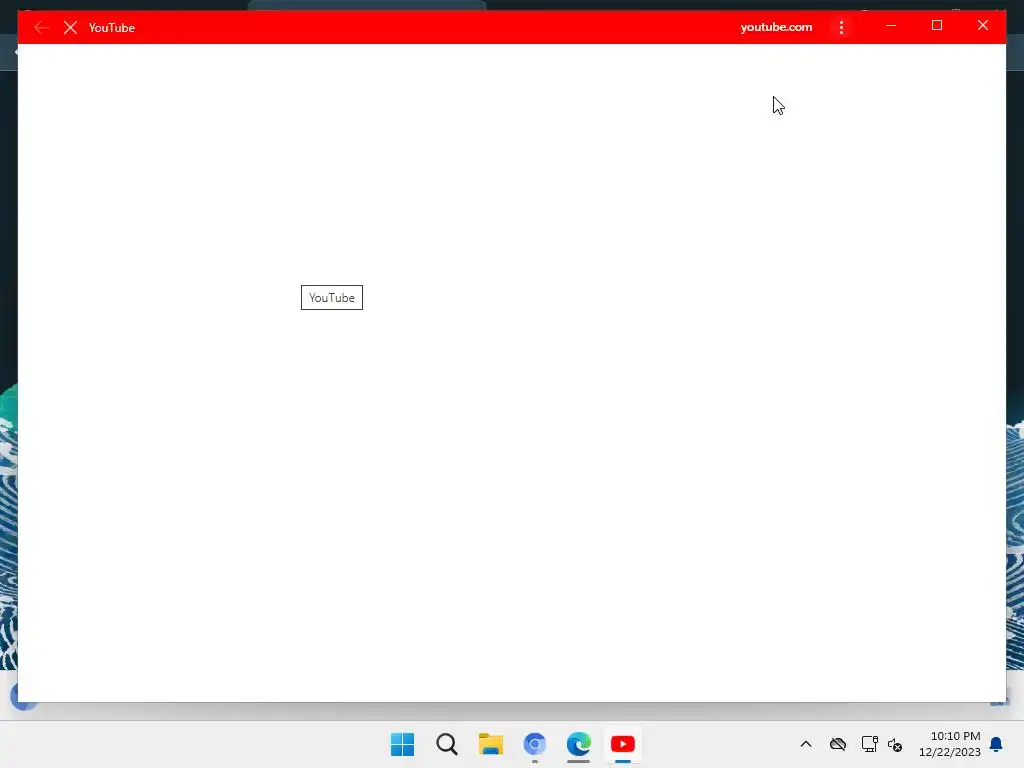Select the YouTube app taskbar icon
Image resolution: width=1024 pixels, height=768 pixels.
(x=623, y=744)
